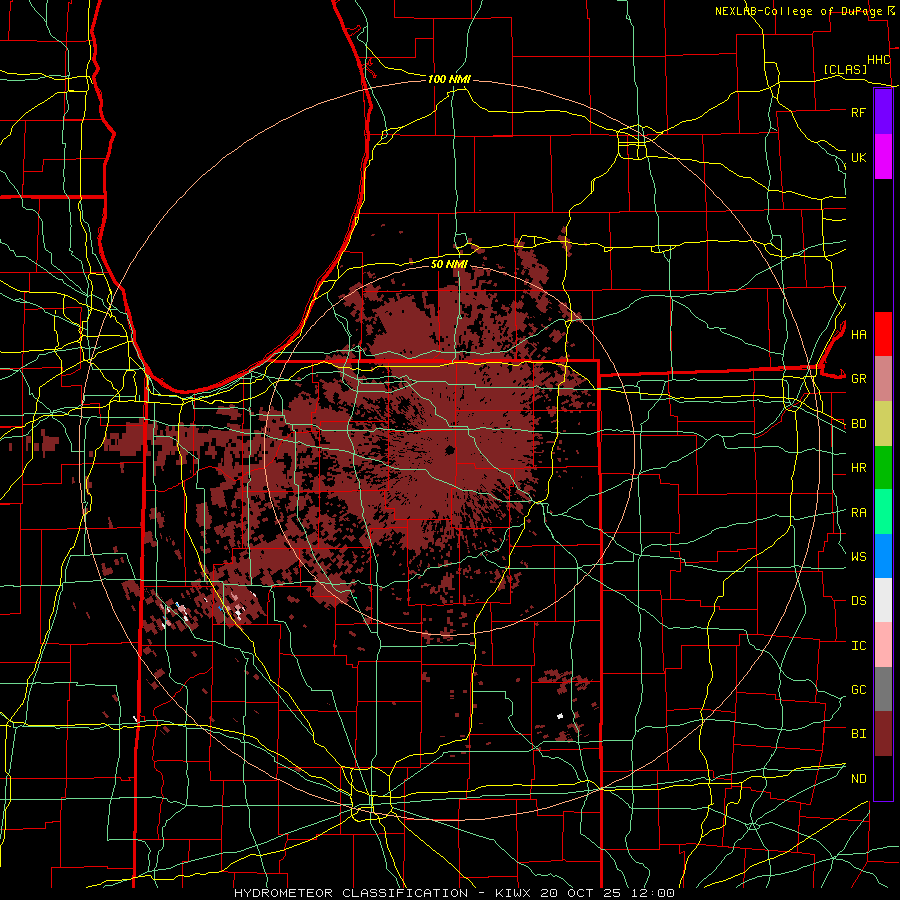Click the HR legend label
900x900 pixels.
click(858, 468)
